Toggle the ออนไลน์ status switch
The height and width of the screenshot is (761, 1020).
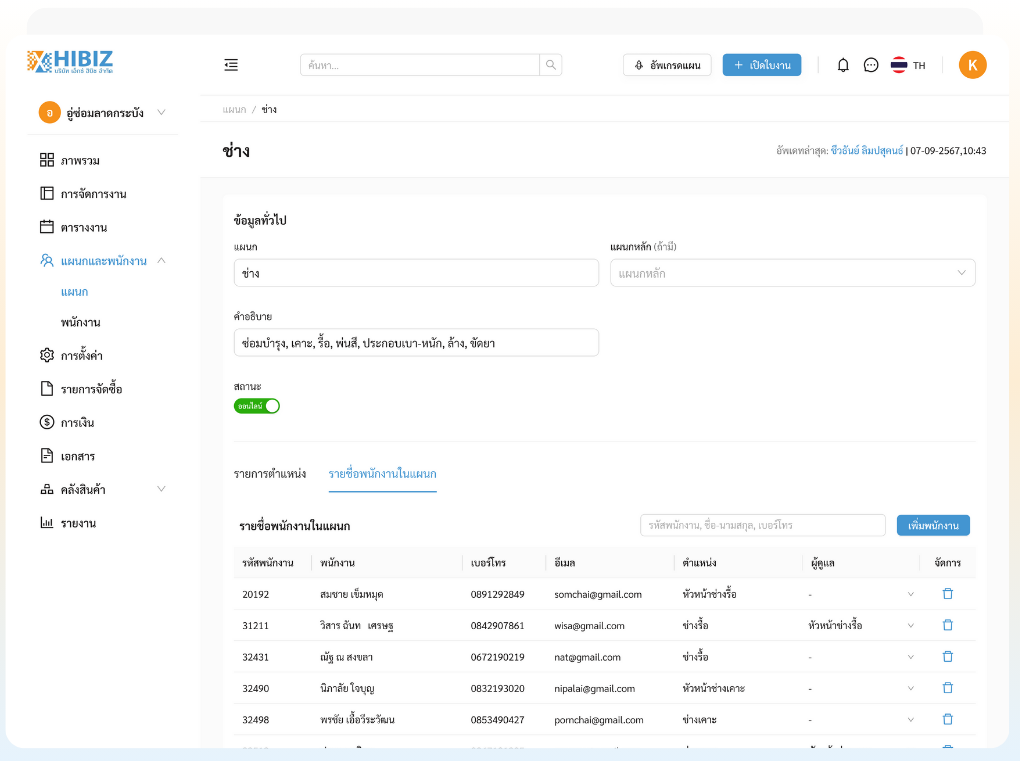point(257,406)
